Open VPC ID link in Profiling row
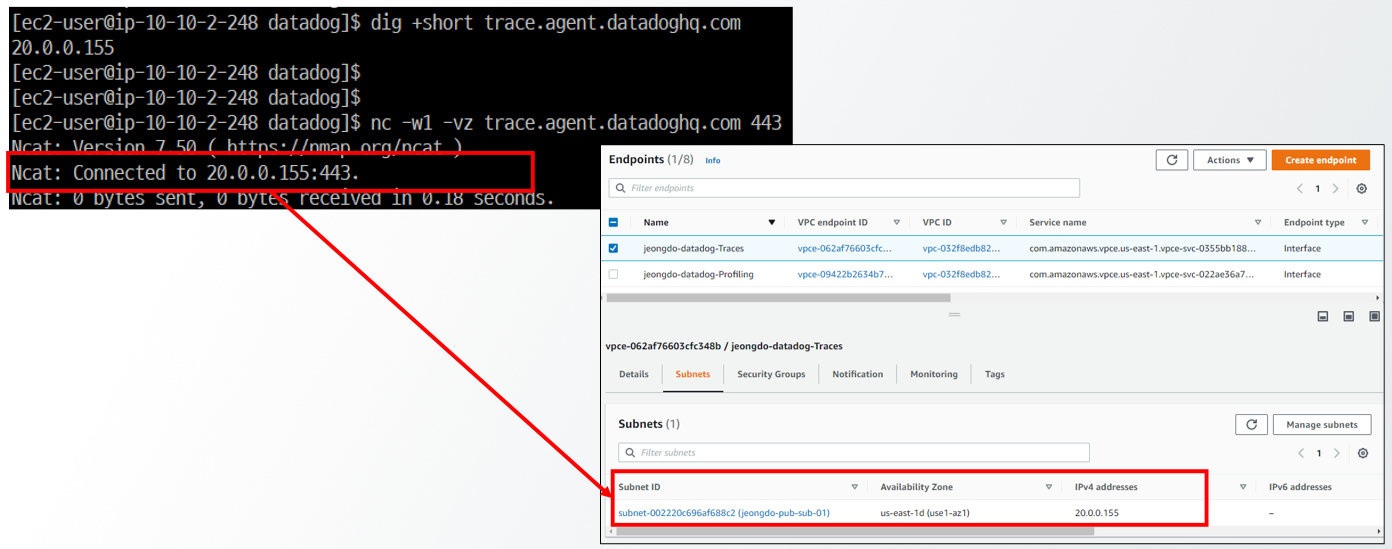This screenshot has height=549, width=1392. coord(961,274)
